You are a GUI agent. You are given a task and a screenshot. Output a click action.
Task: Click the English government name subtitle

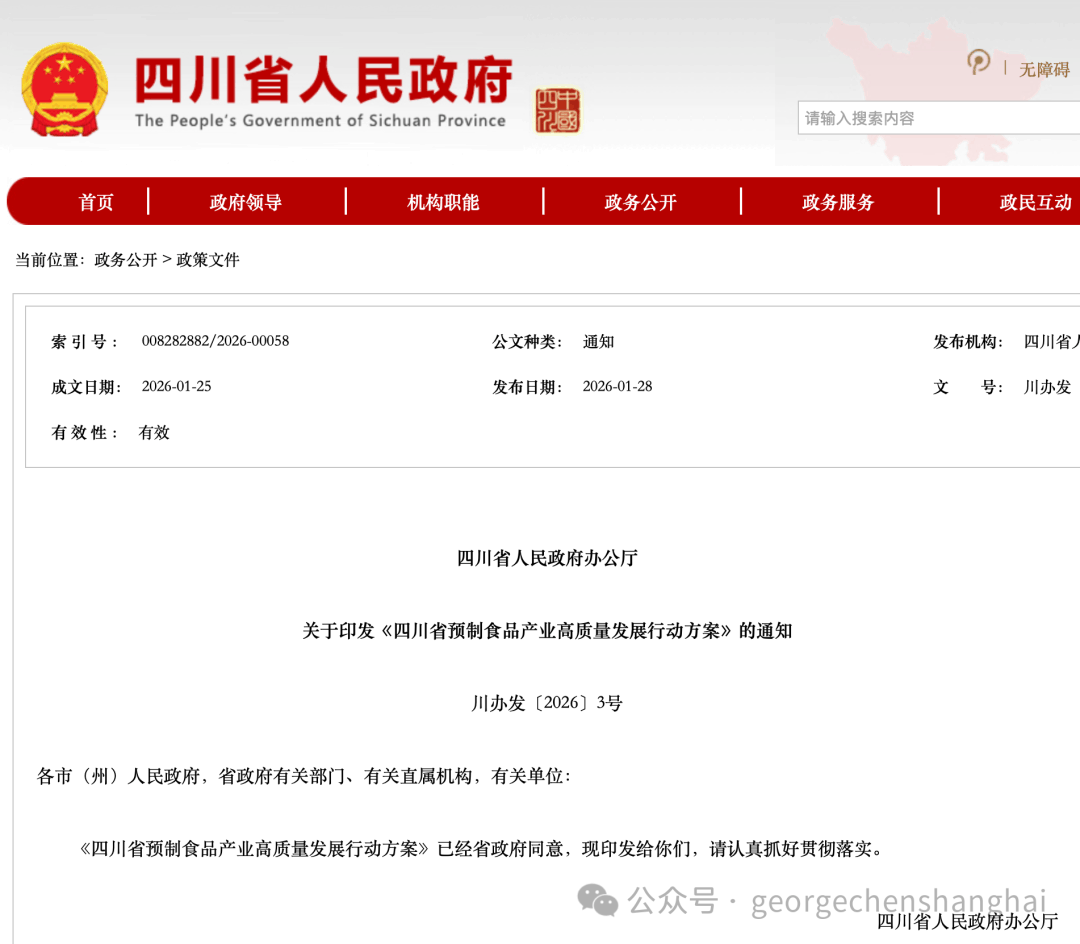click(x=320, y=121)
